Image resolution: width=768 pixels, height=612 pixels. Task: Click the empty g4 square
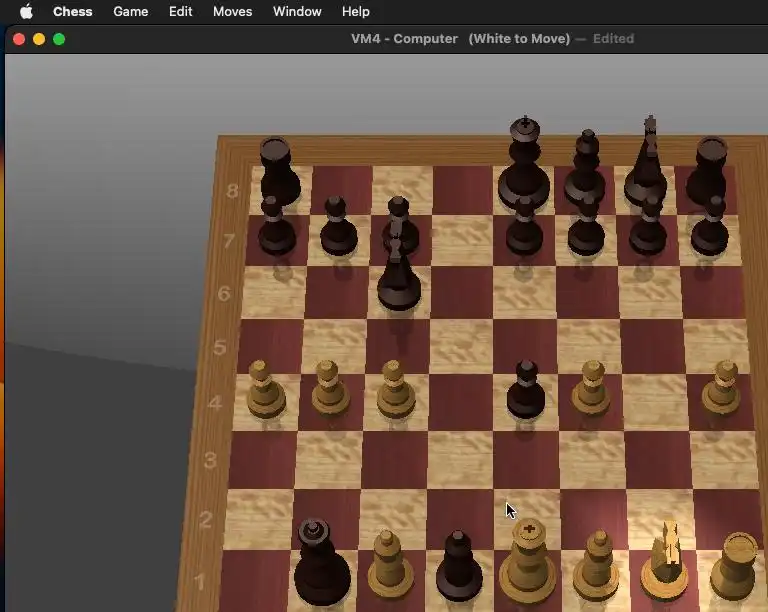655,402
